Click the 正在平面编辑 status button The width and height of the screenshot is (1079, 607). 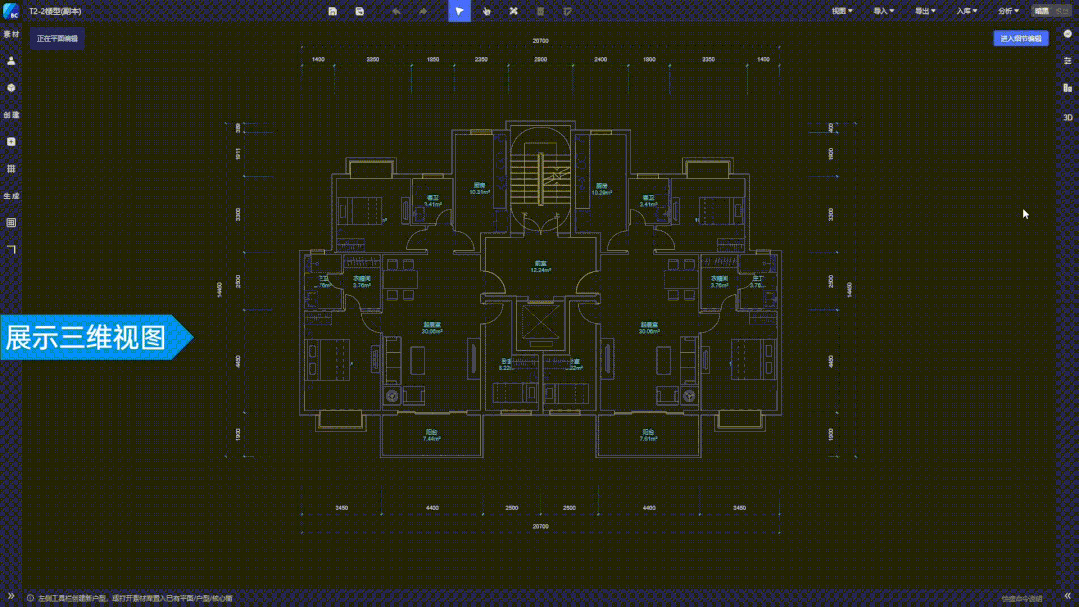coord(57,38)
